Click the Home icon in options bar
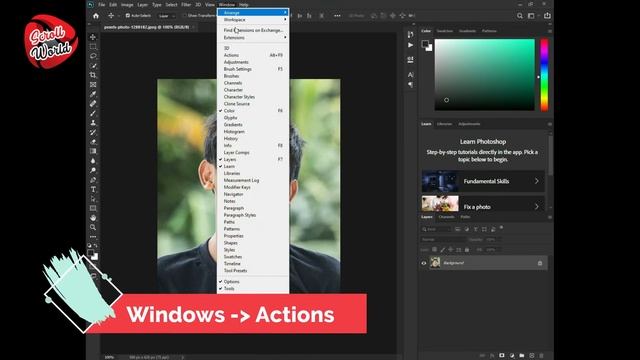Image resolution: width=640 pixels, height=360 pixels. click(x=96, y=16)
